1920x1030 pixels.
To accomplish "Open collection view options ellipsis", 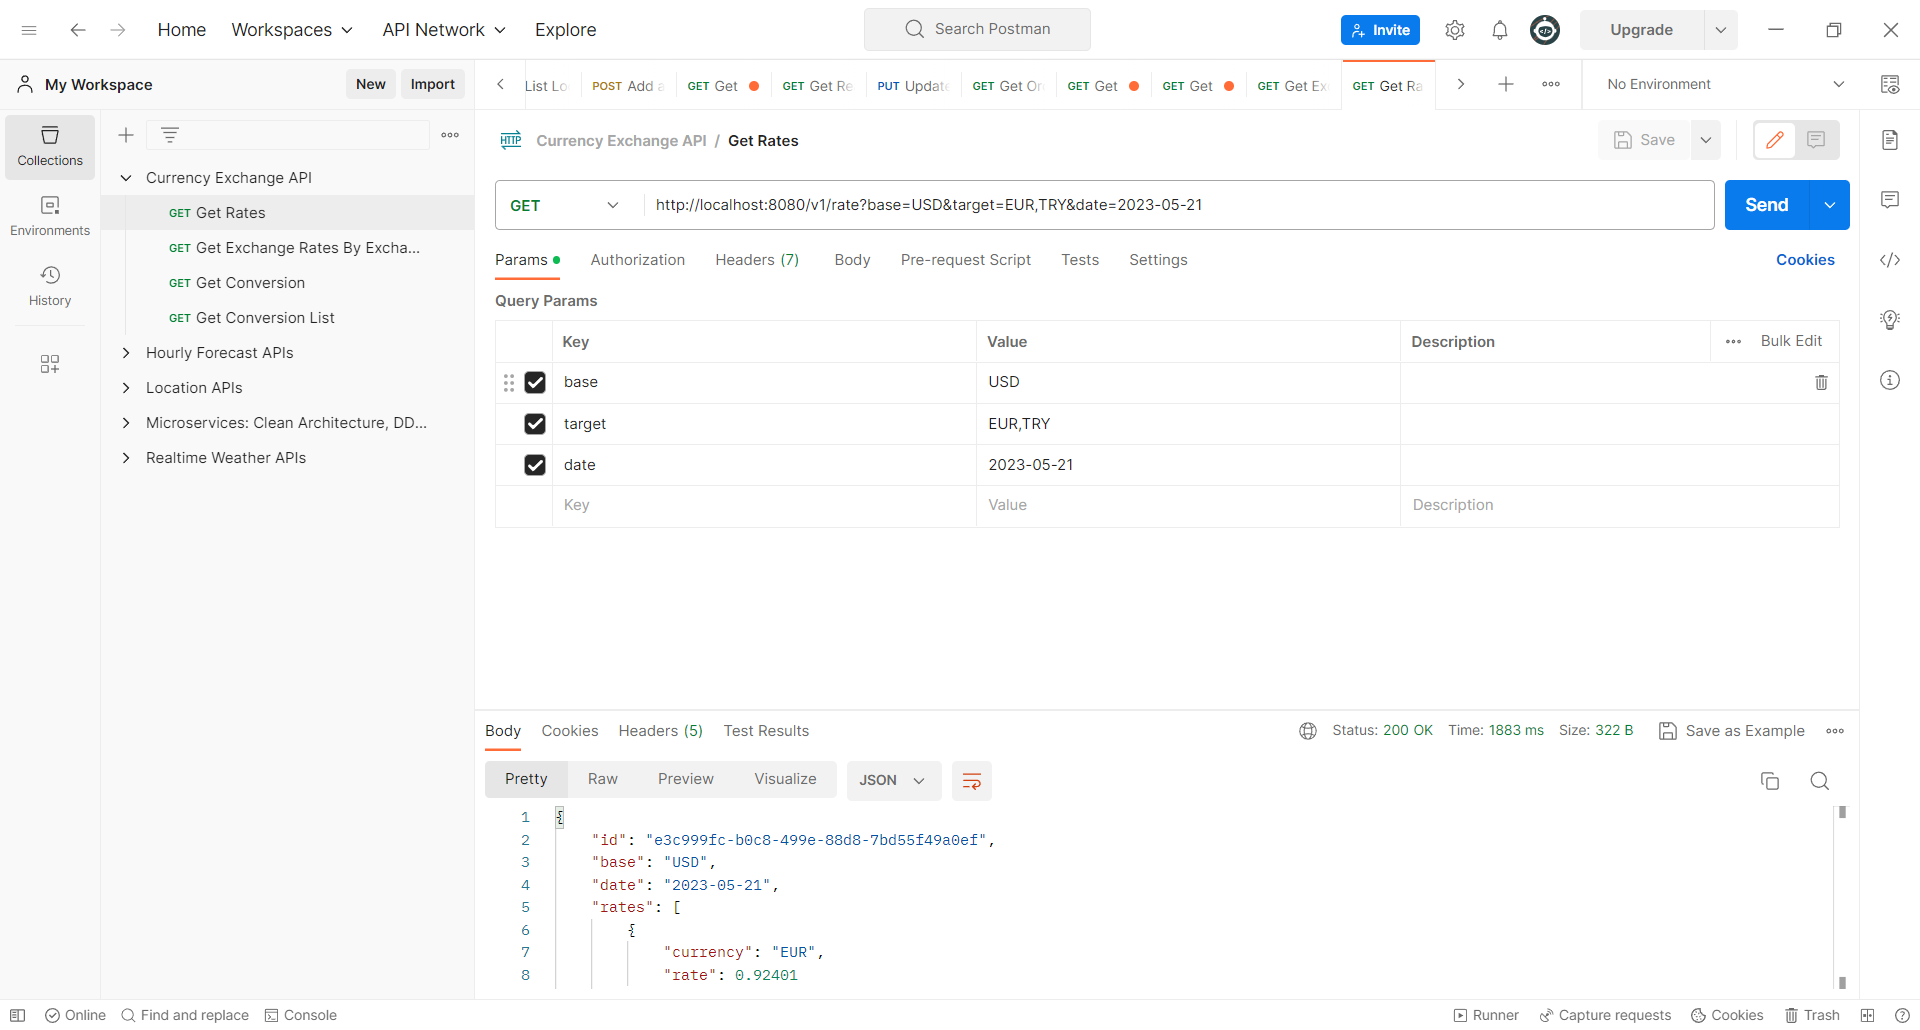I will click(x=450, y=135).
